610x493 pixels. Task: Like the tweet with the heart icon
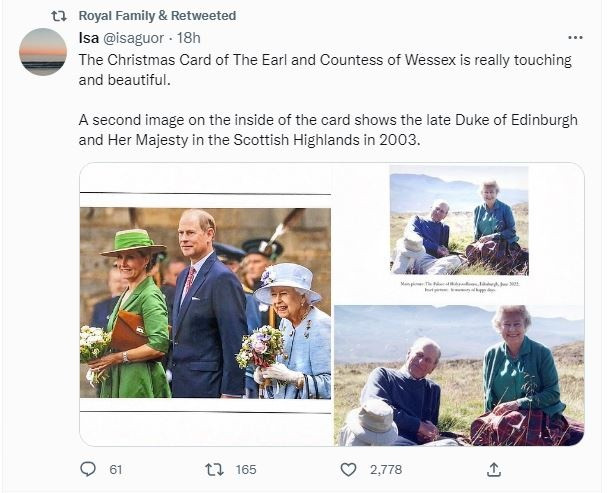[x=348, y=469]
